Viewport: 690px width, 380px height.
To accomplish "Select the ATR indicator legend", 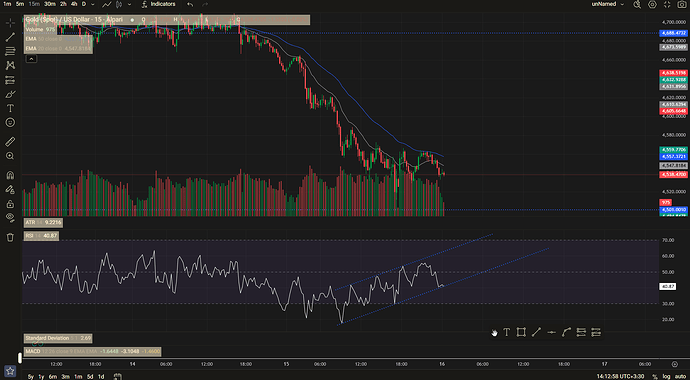I will (43, 223).
